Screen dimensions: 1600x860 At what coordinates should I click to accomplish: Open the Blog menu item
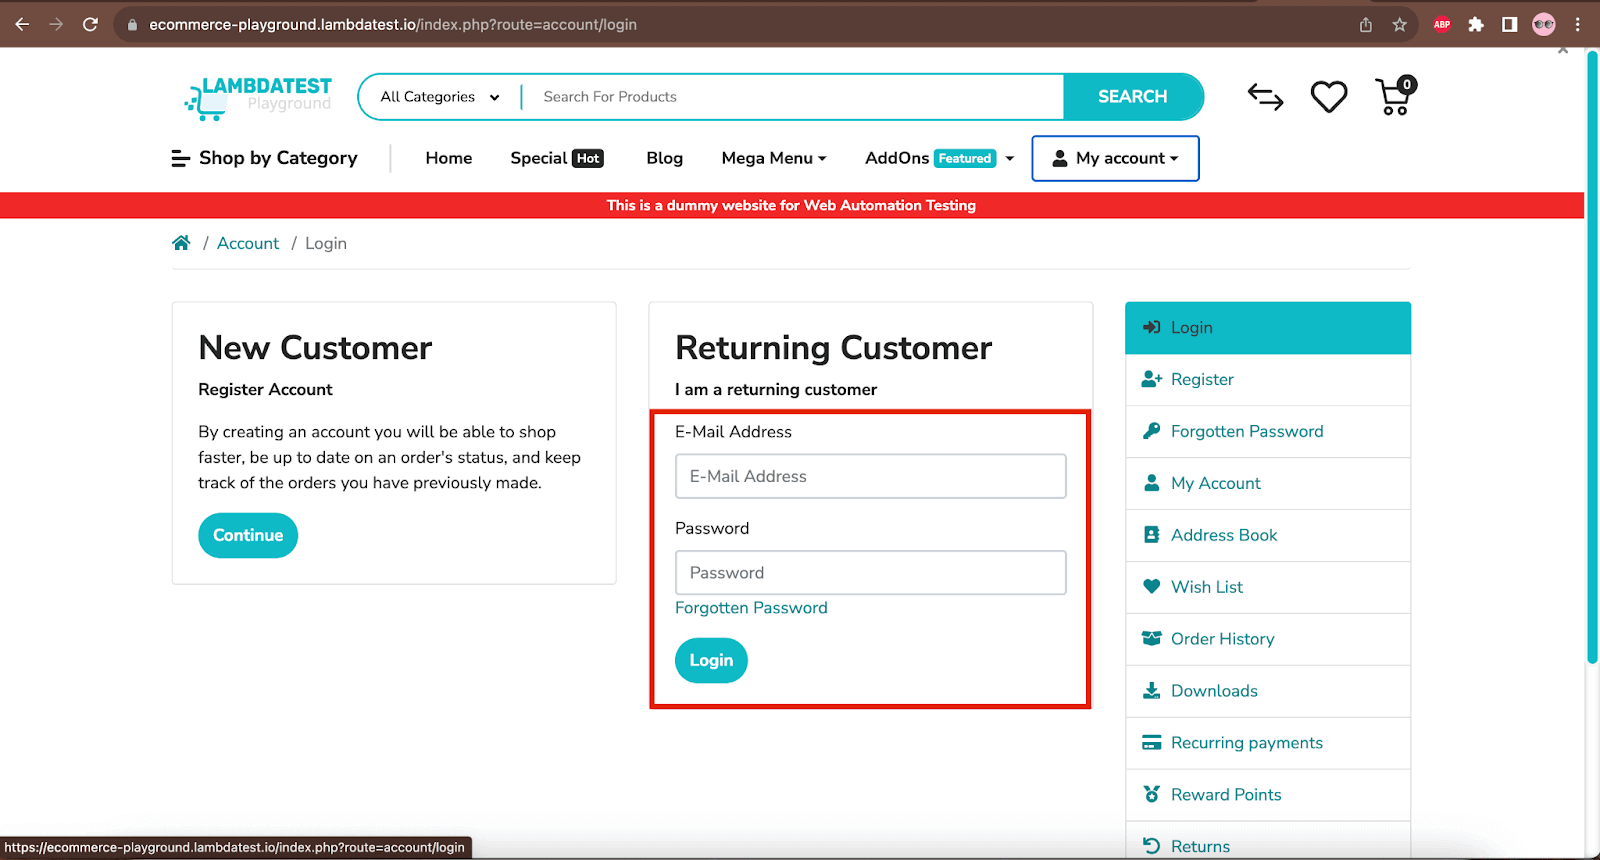[665, 158]
